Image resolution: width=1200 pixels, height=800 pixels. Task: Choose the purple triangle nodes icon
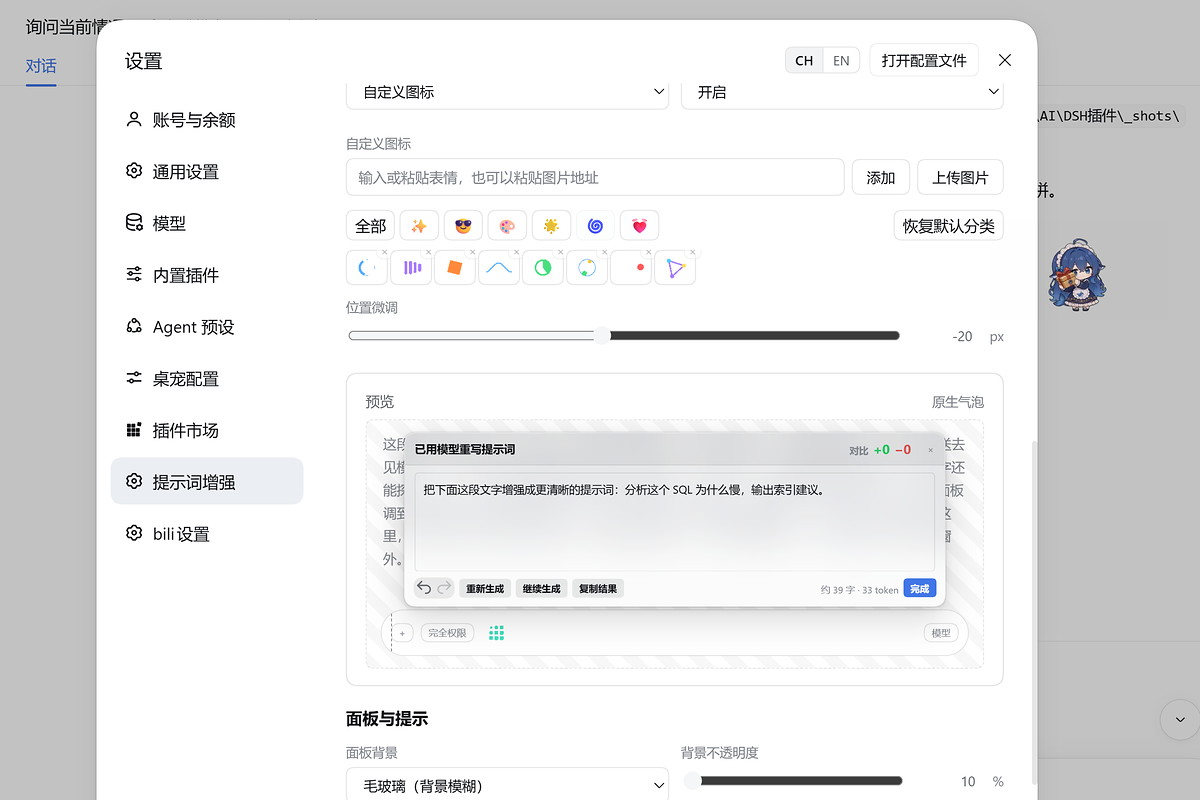pyautogui.click(x=675, y=267)
